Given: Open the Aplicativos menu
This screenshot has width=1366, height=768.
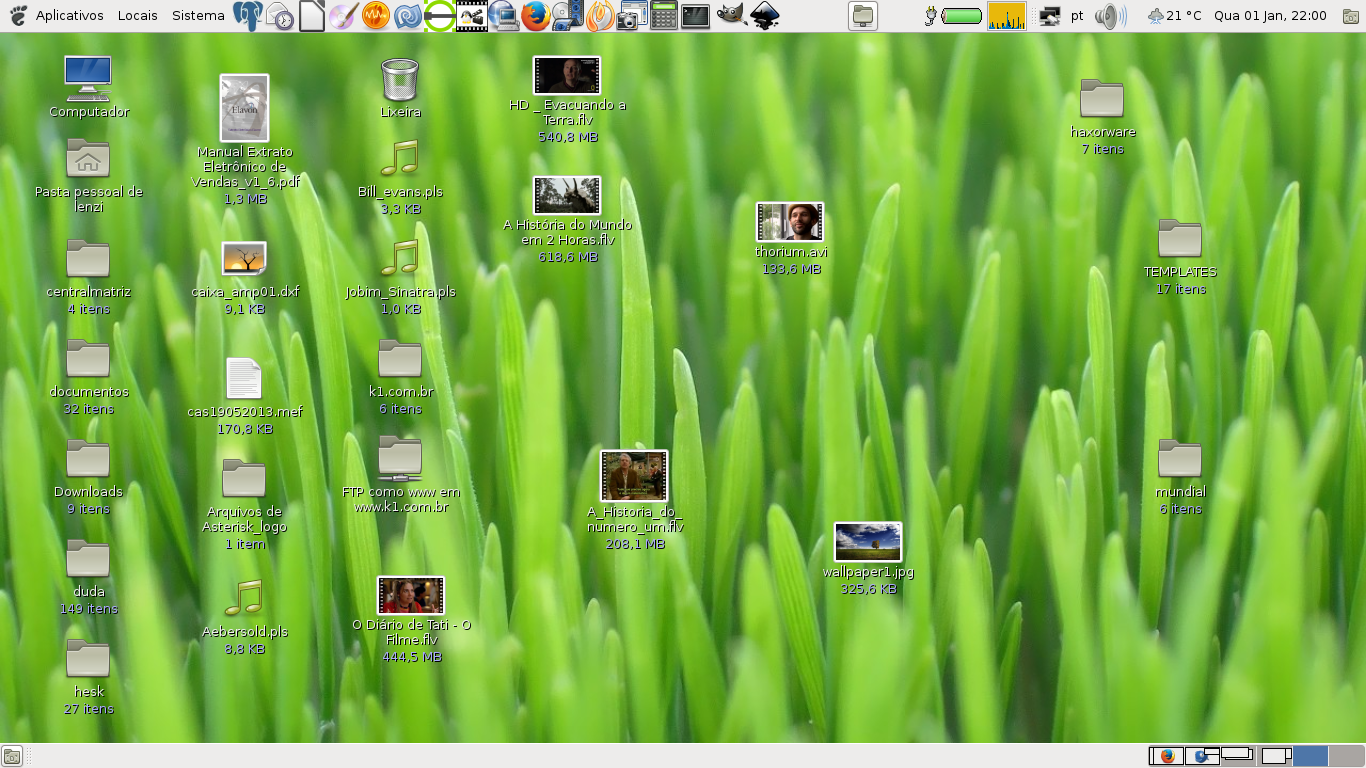Looking at the screenshot, I should tap(69, 16).
